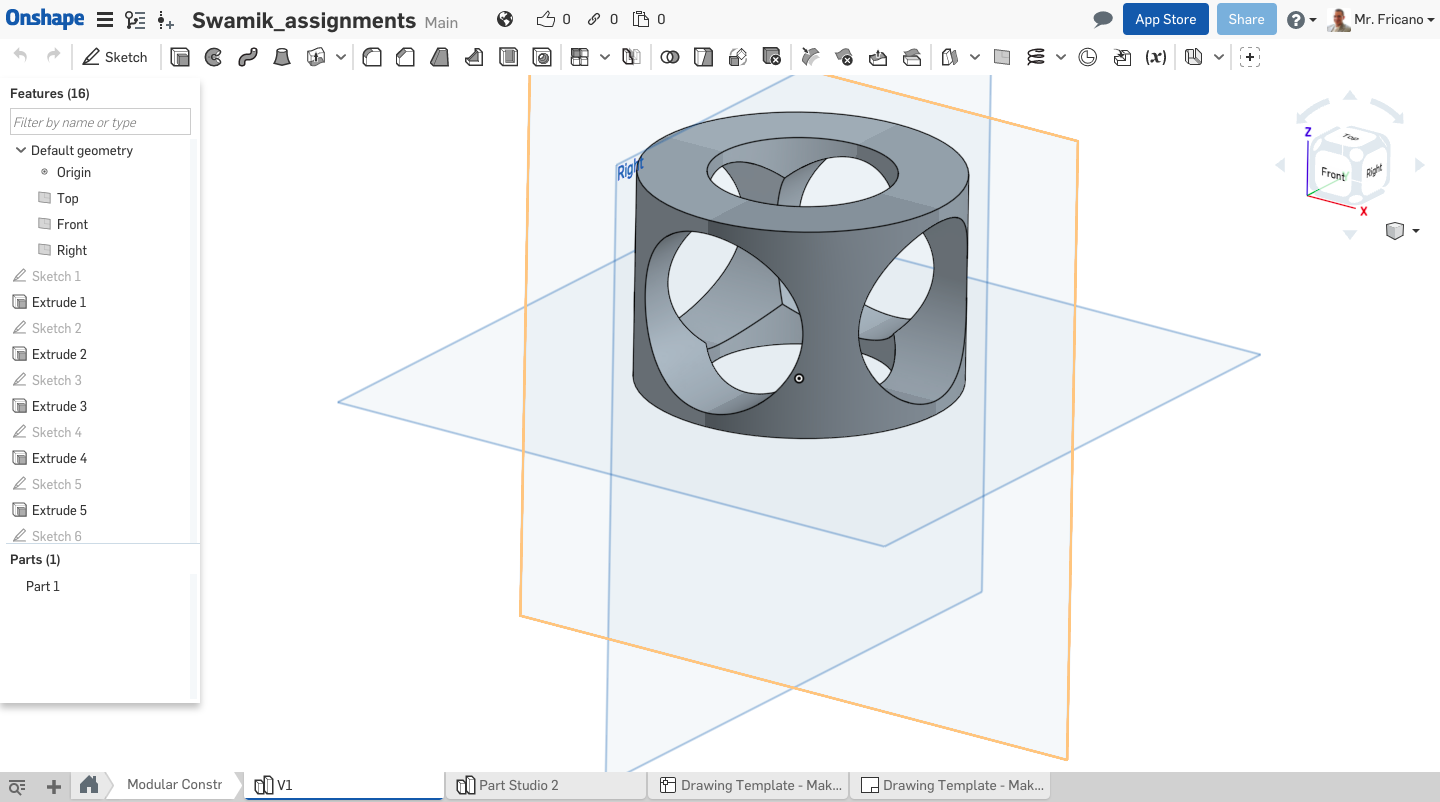Select the Front plane in the feature list
The height and width of the screenshot is (802, 1440).
click(x=72, y=224)
